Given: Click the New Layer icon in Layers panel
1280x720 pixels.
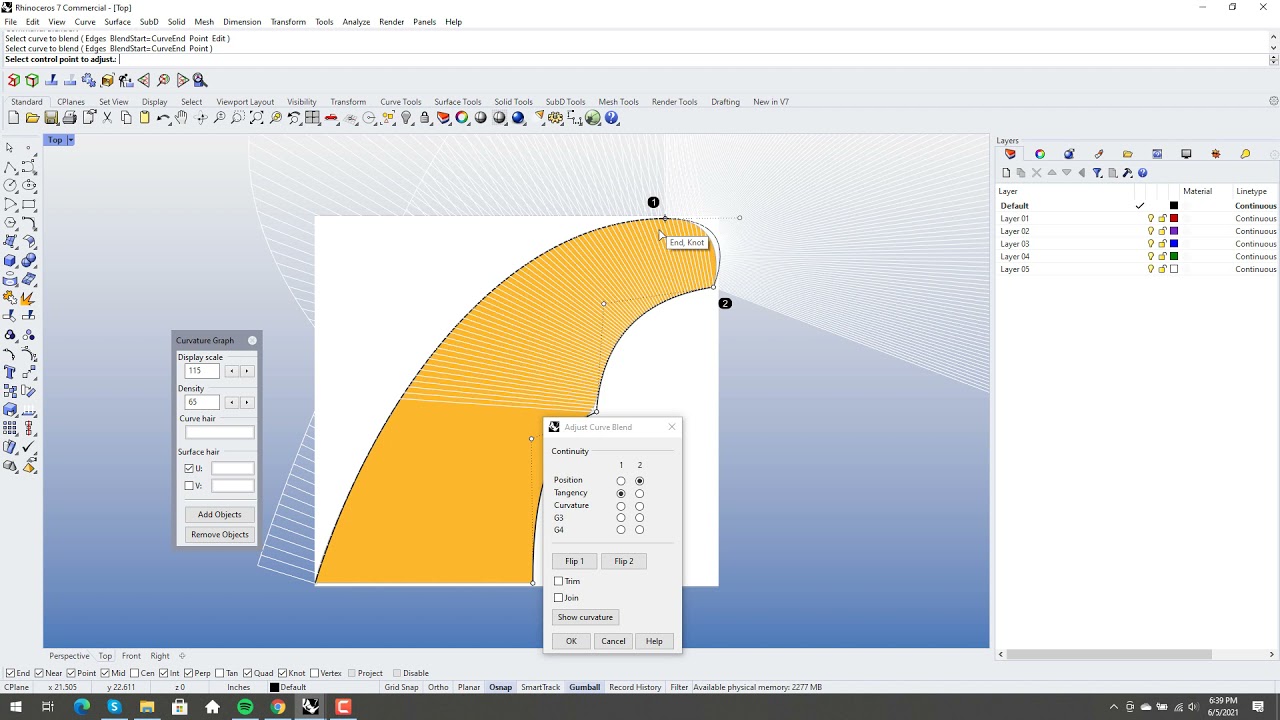Looking at the screenshot, I should coord(1006,173).
